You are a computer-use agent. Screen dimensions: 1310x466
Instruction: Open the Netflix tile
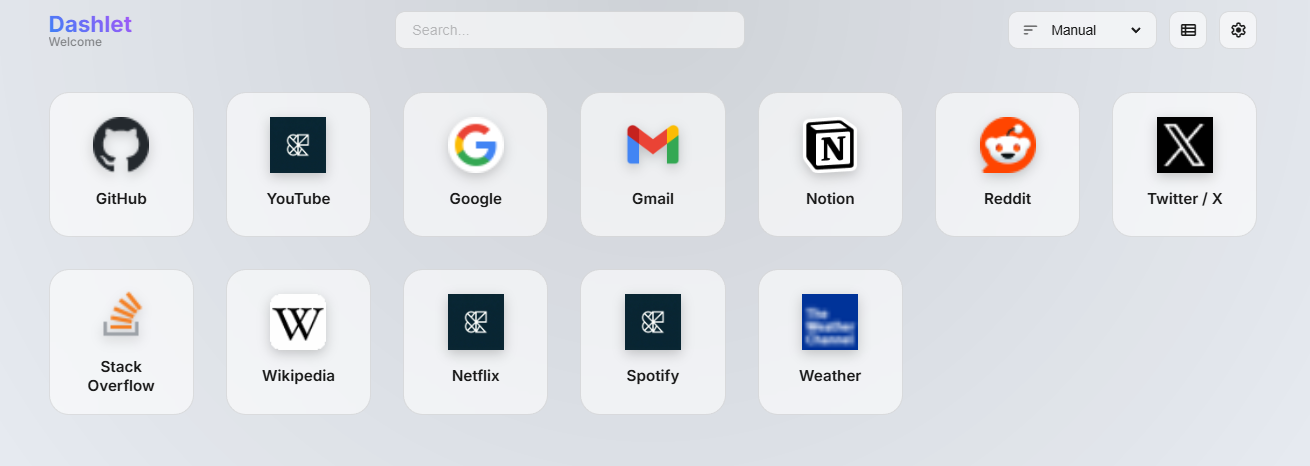(475, 342)
